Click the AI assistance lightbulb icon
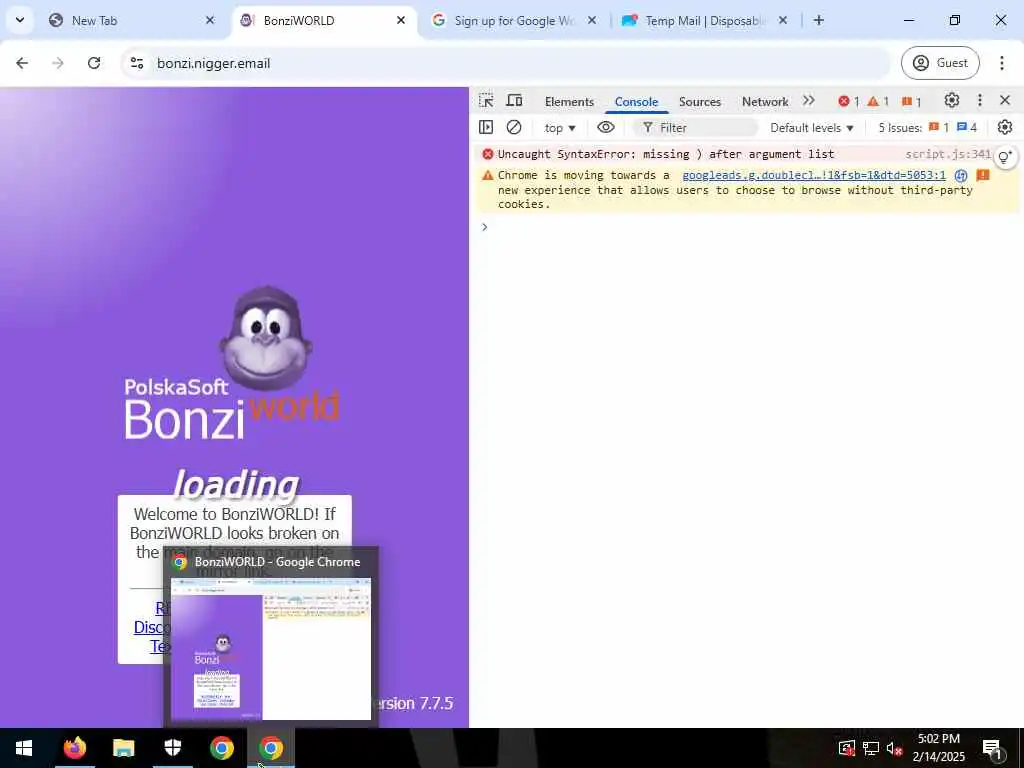1024x768 pixels. (x=1005, y=157)
